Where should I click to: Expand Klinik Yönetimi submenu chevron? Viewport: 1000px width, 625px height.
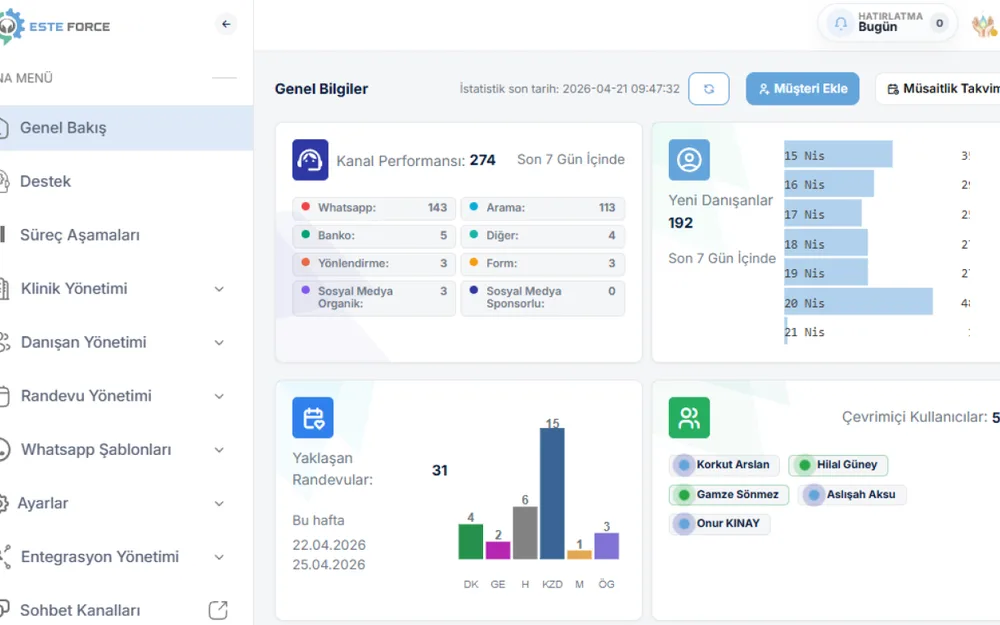pos(219,289)
